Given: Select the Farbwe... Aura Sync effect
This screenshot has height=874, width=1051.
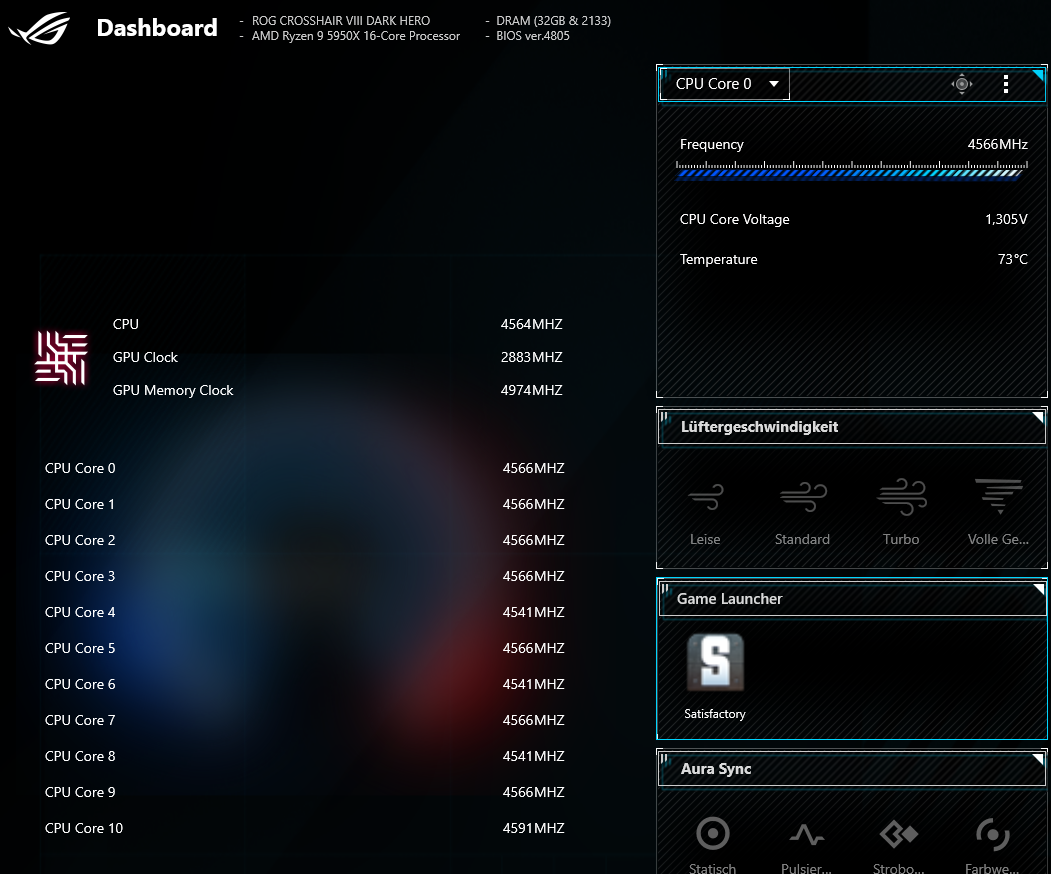Looking at the screenshot, I should [992, 845].
